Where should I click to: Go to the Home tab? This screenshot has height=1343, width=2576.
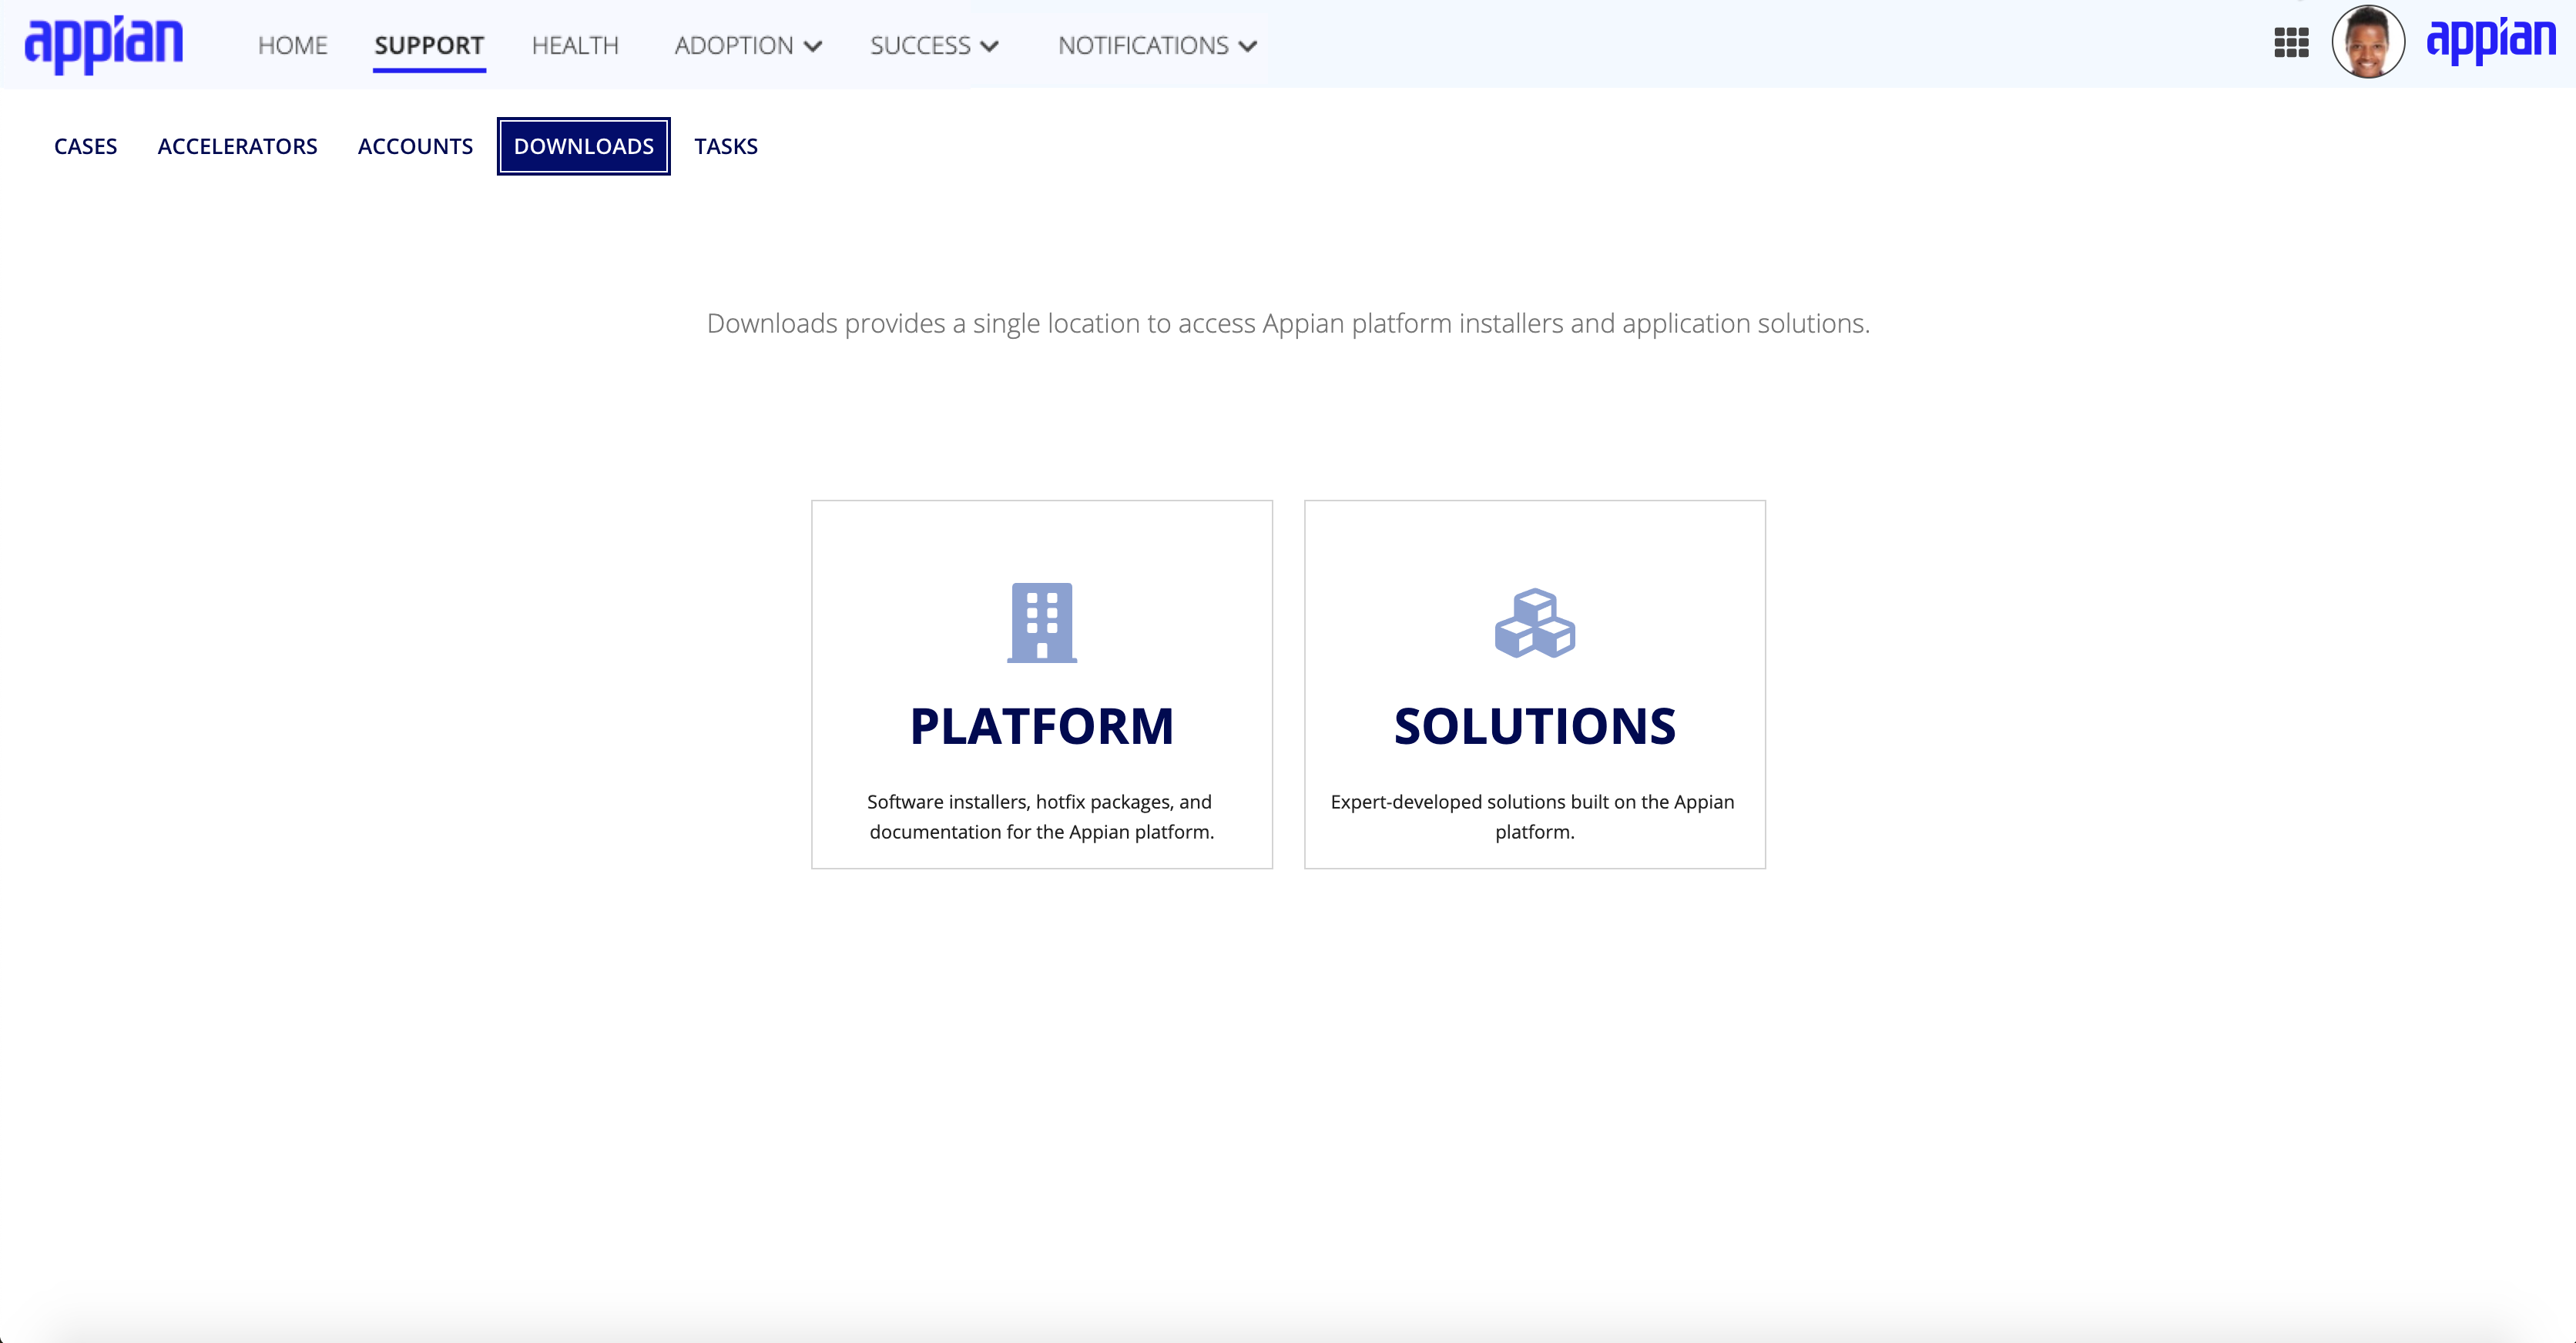293,46
